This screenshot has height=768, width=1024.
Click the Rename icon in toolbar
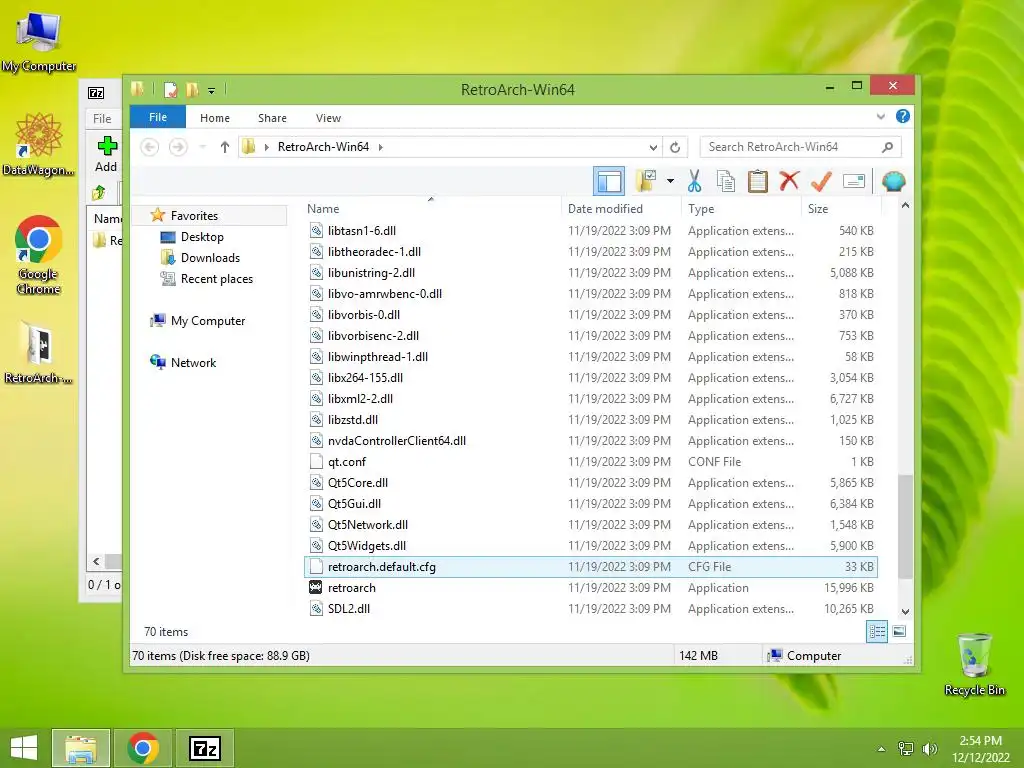[854, 181]
